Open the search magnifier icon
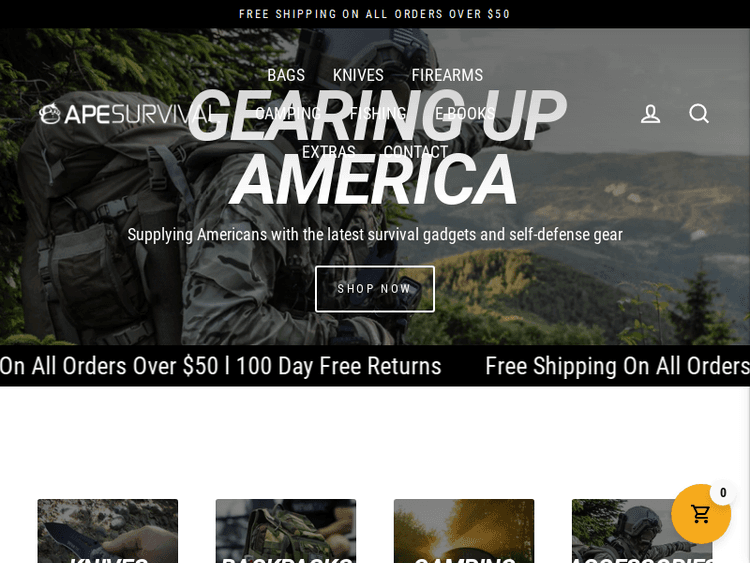This screenshot has height=563, width=750. click(699, 114)
